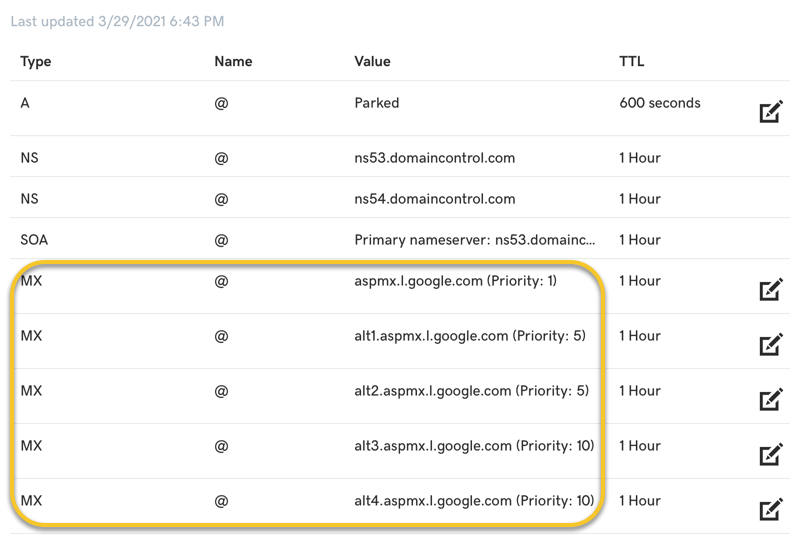Image resolution: width=803 pixels, height=548 pixels.
Task: Click the A record type cell
Action: pos(25,102)
